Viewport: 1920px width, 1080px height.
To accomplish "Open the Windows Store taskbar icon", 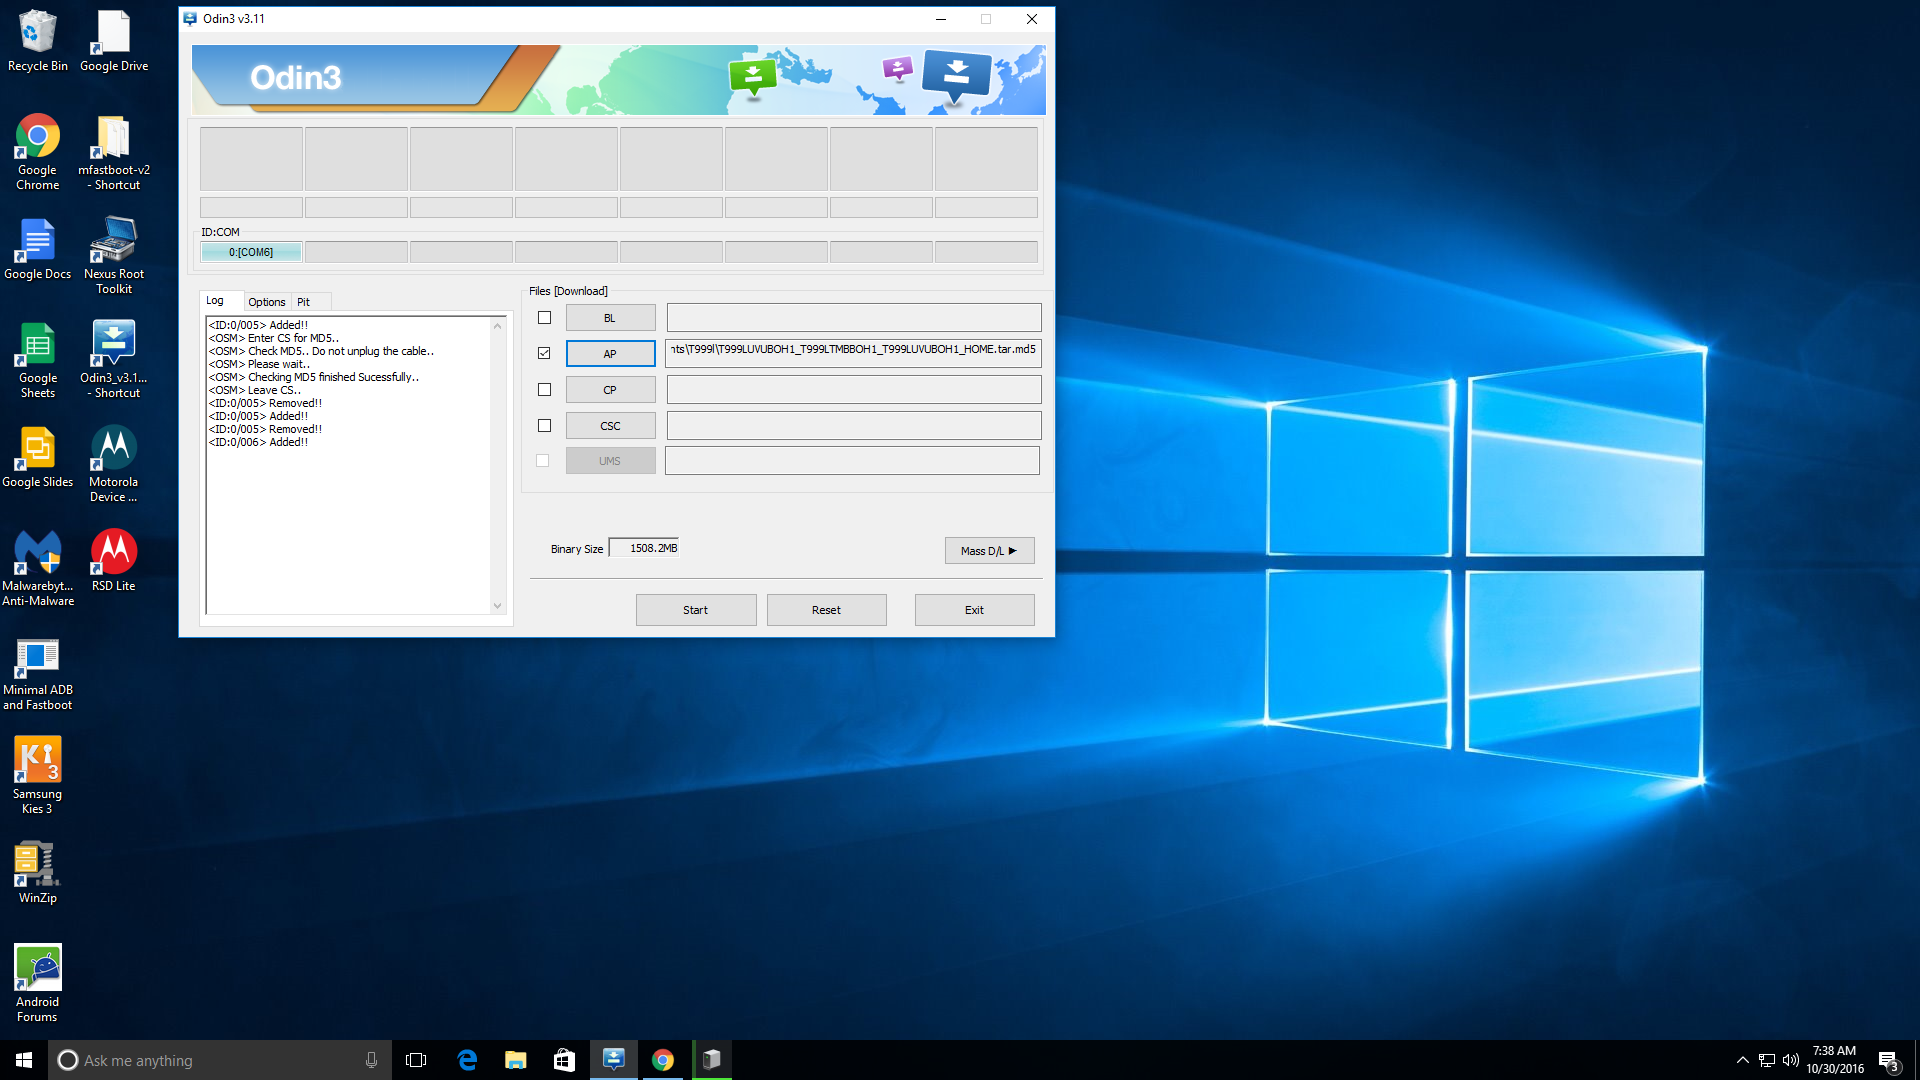I will pos(565,1060).
